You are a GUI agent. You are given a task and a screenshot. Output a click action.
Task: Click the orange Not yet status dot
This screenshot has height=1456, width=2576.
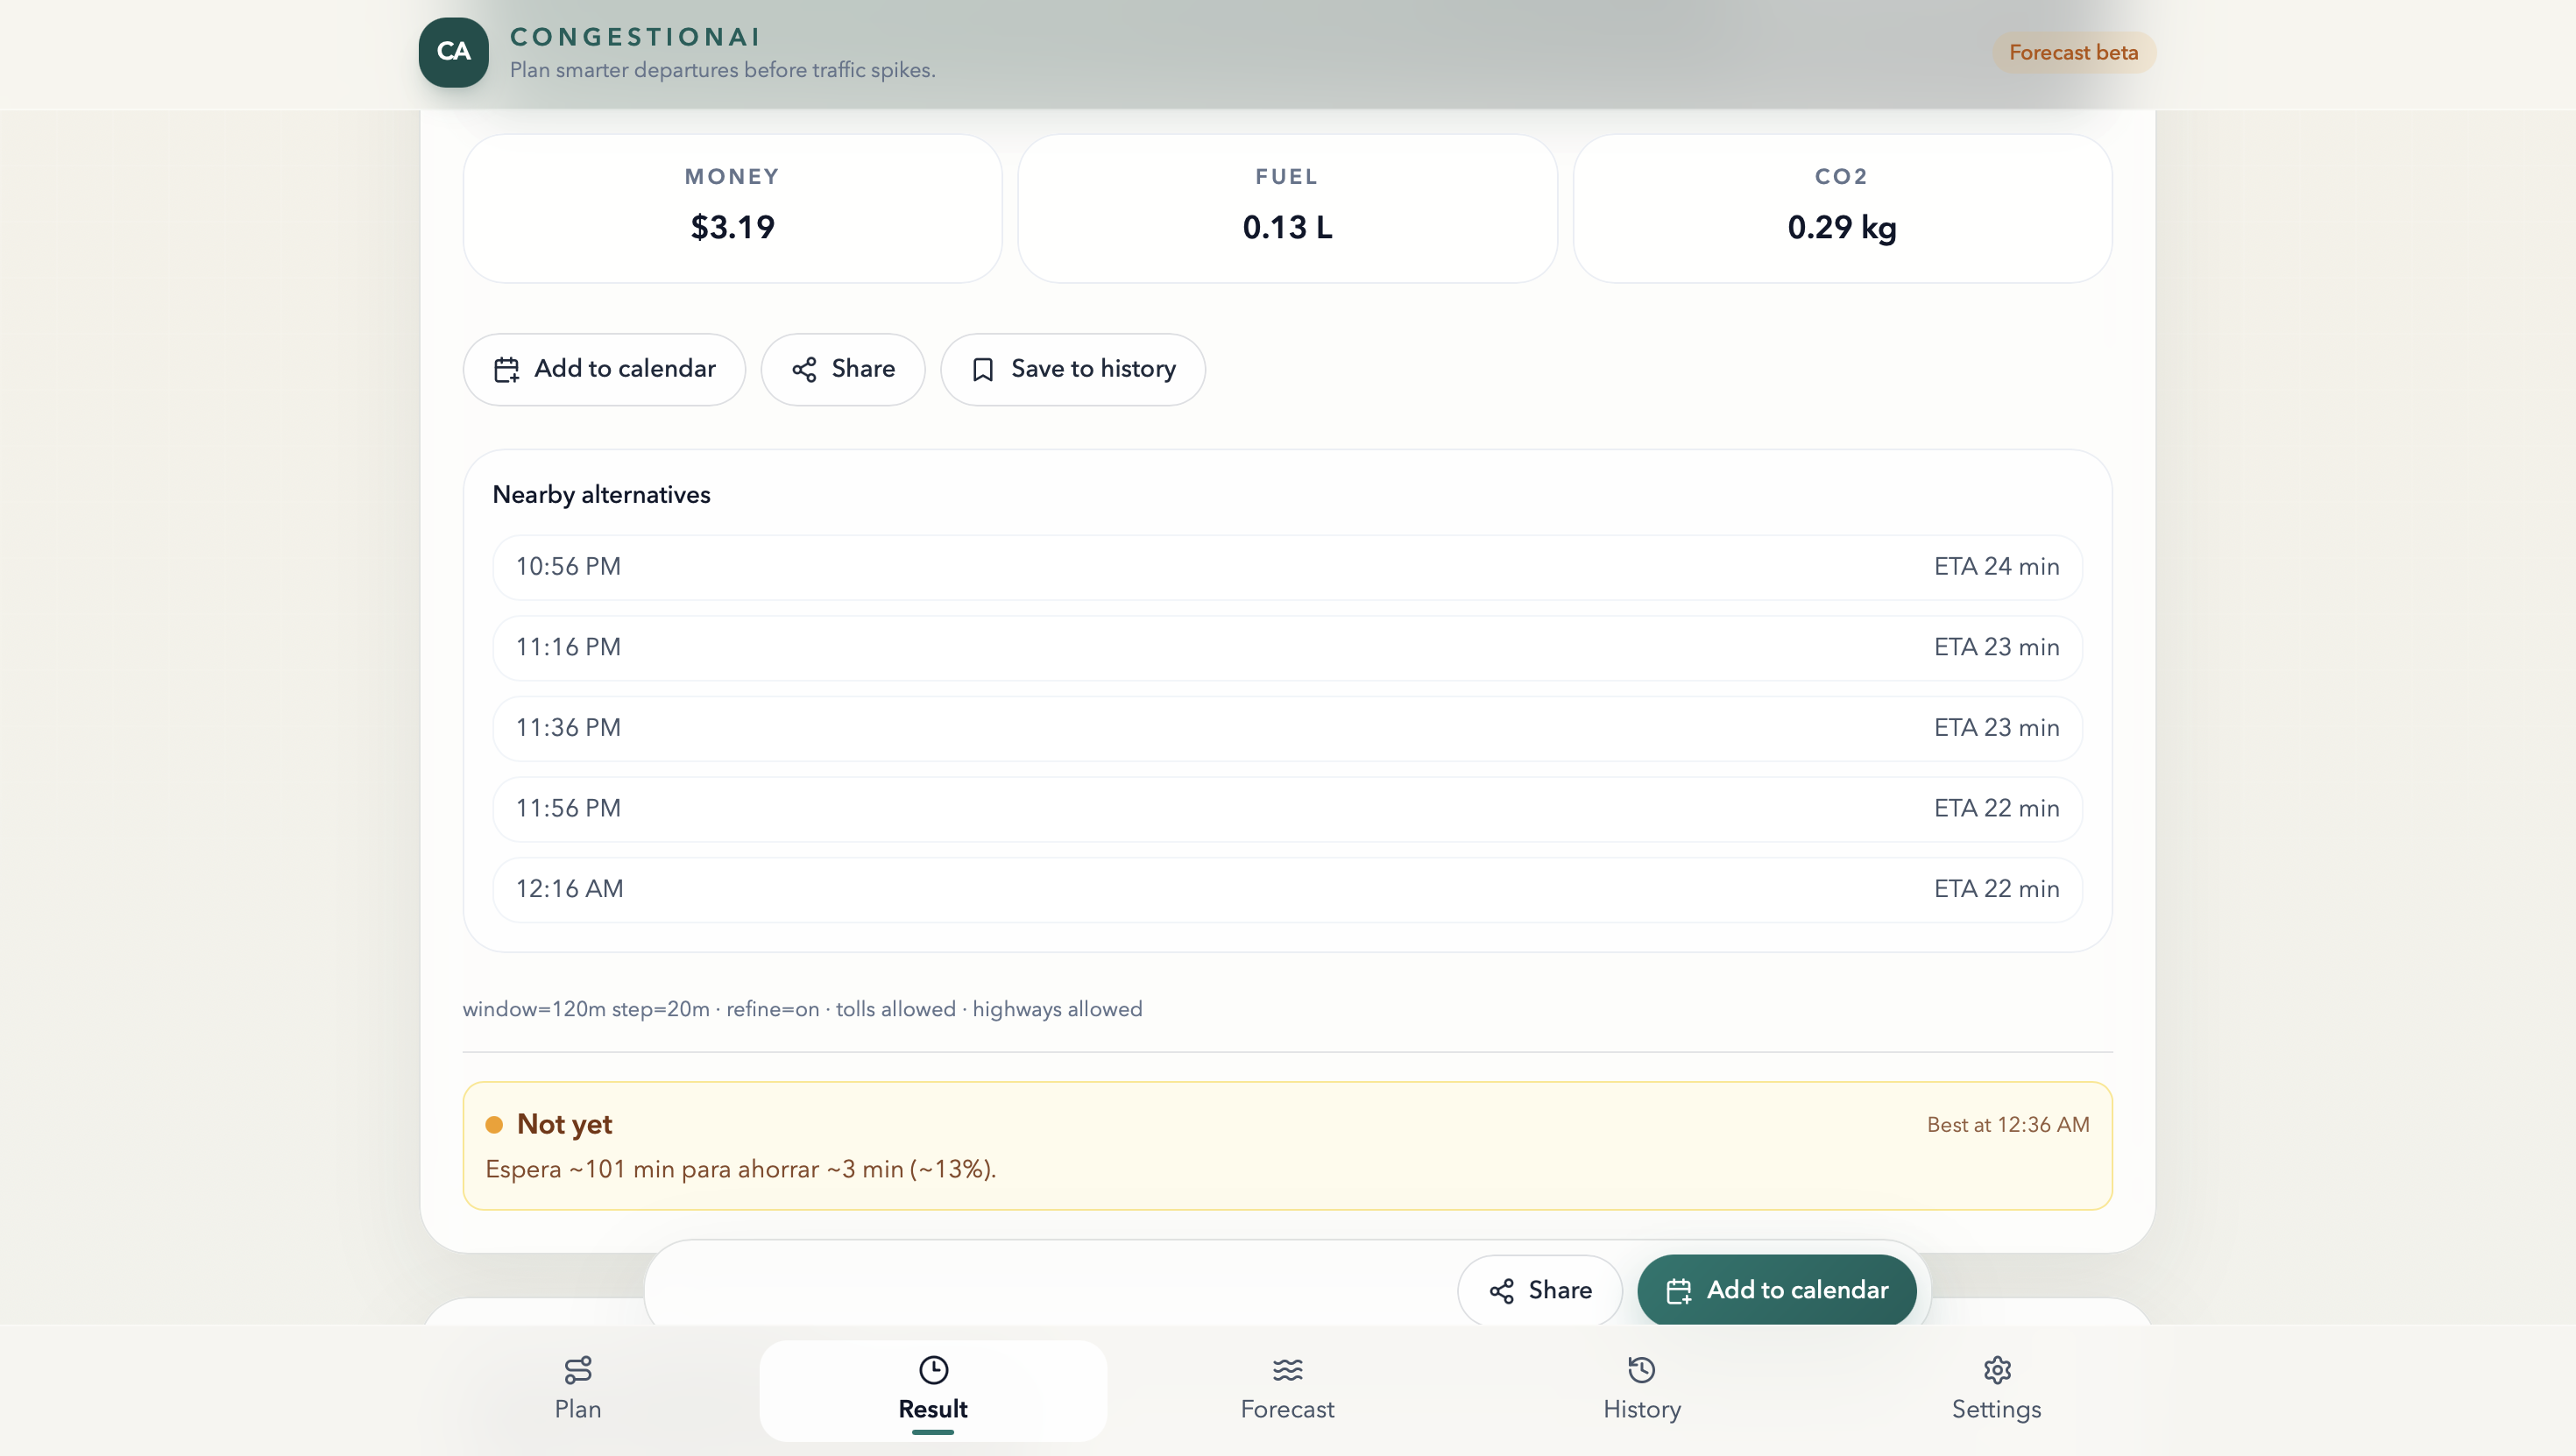(493, 1124)
